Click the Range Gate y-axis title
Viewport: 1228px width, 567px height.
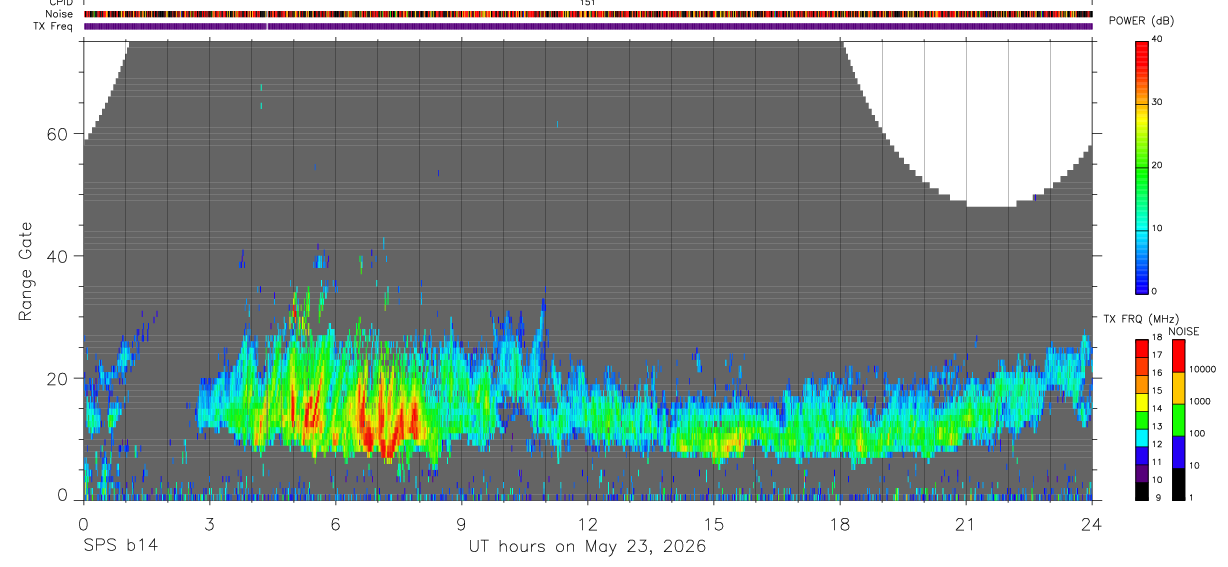(26, 271)
